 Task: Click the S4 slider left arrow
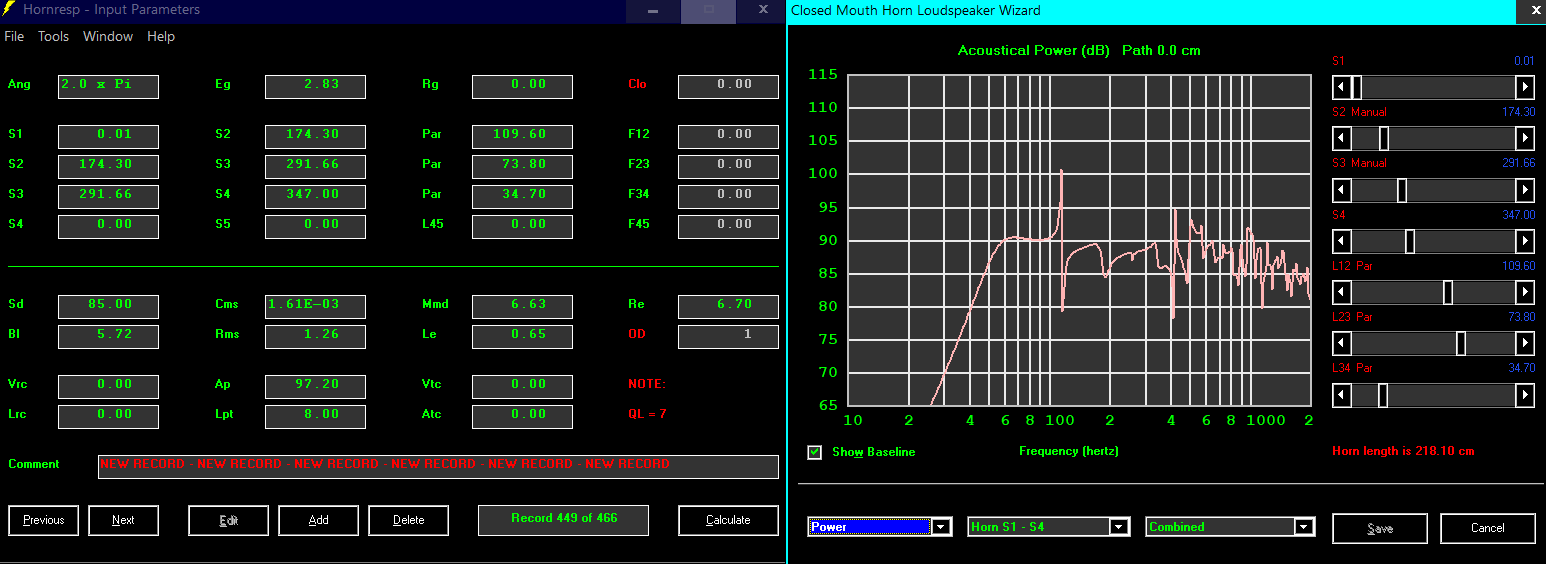(x=1342, y=241)
